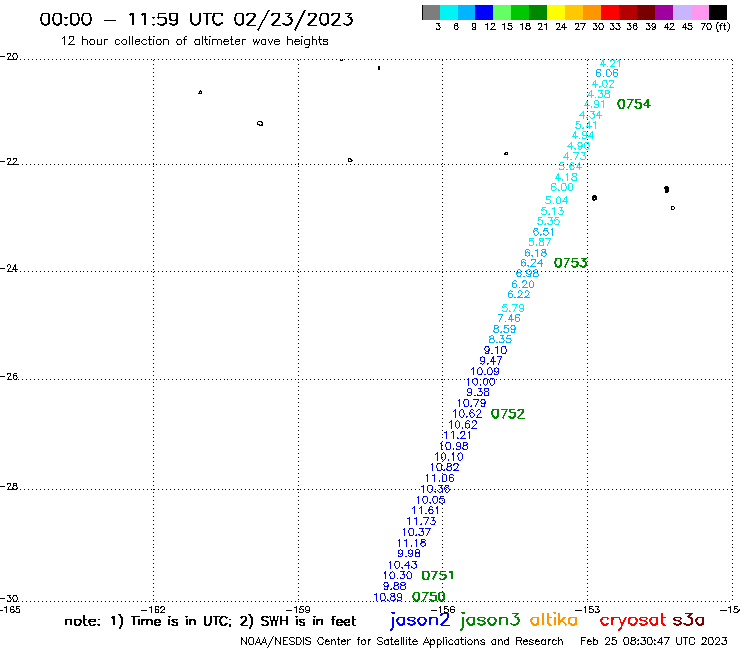
Task: Click the wave height value 10.09
Action: coord(485,371)
